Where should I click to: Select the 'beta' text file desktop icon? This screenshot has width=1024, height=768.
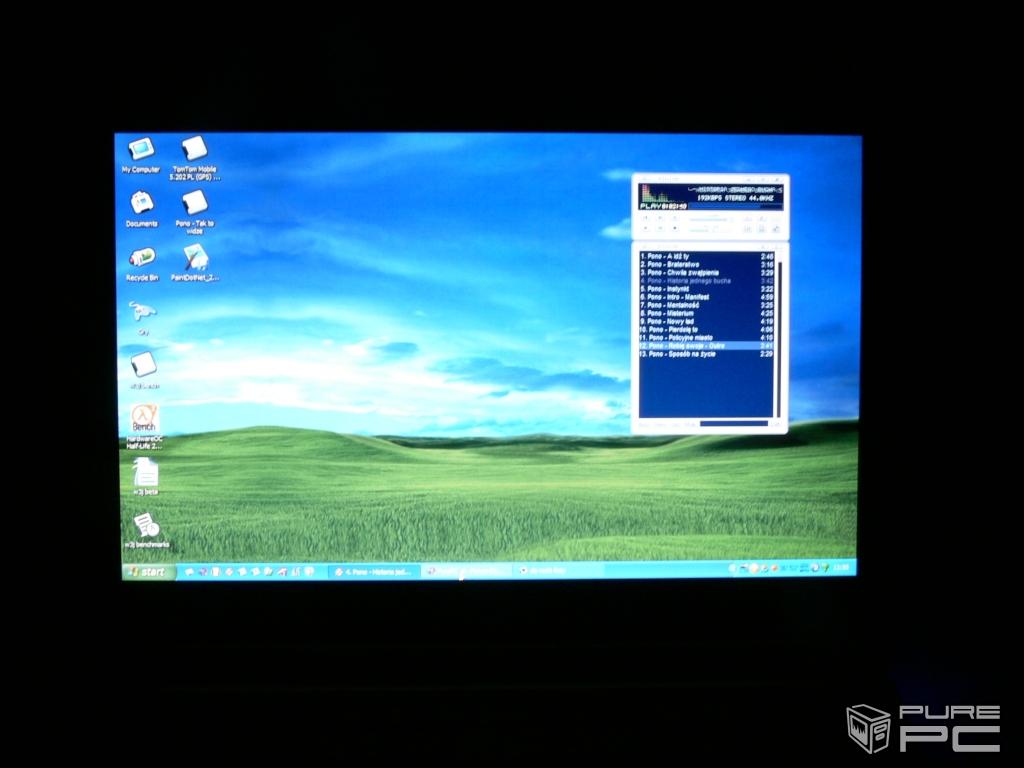click(146, 476)
